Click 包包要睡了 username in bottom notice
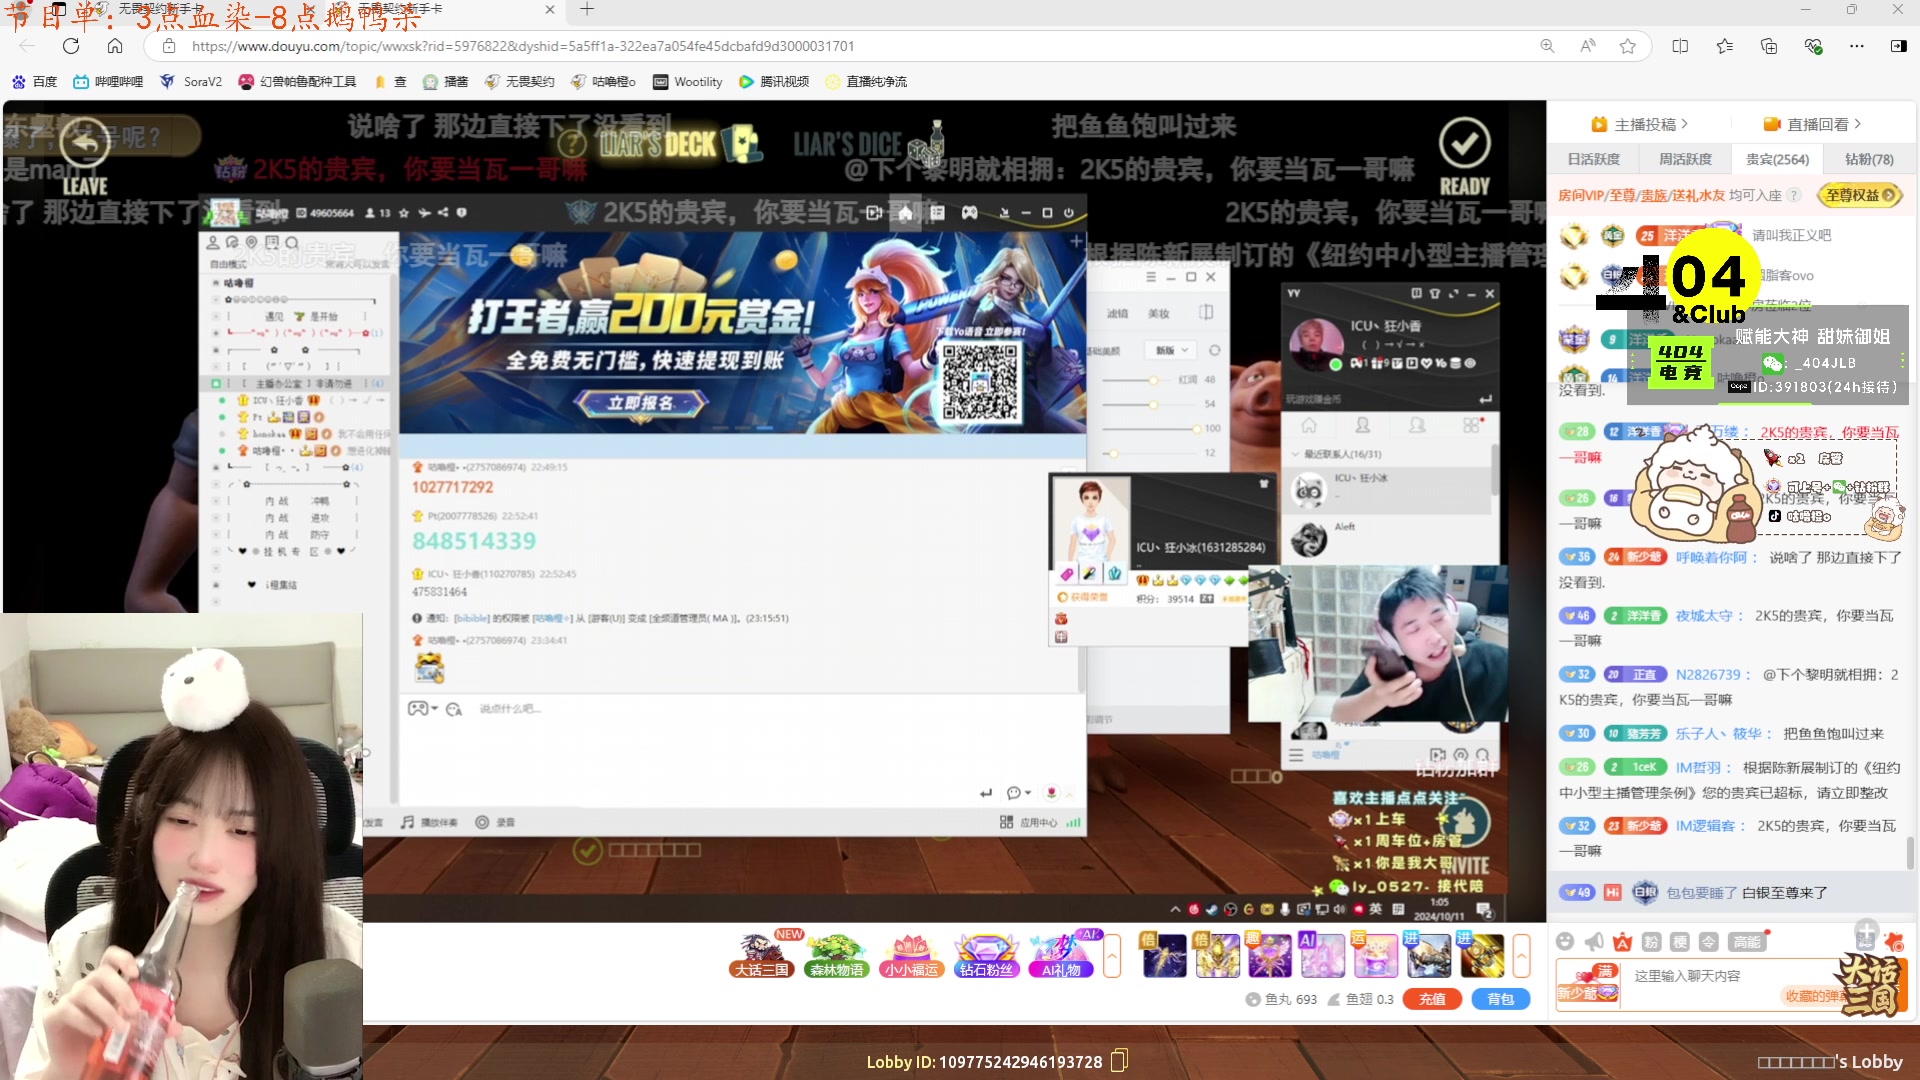 click(x=1701, y=893)
